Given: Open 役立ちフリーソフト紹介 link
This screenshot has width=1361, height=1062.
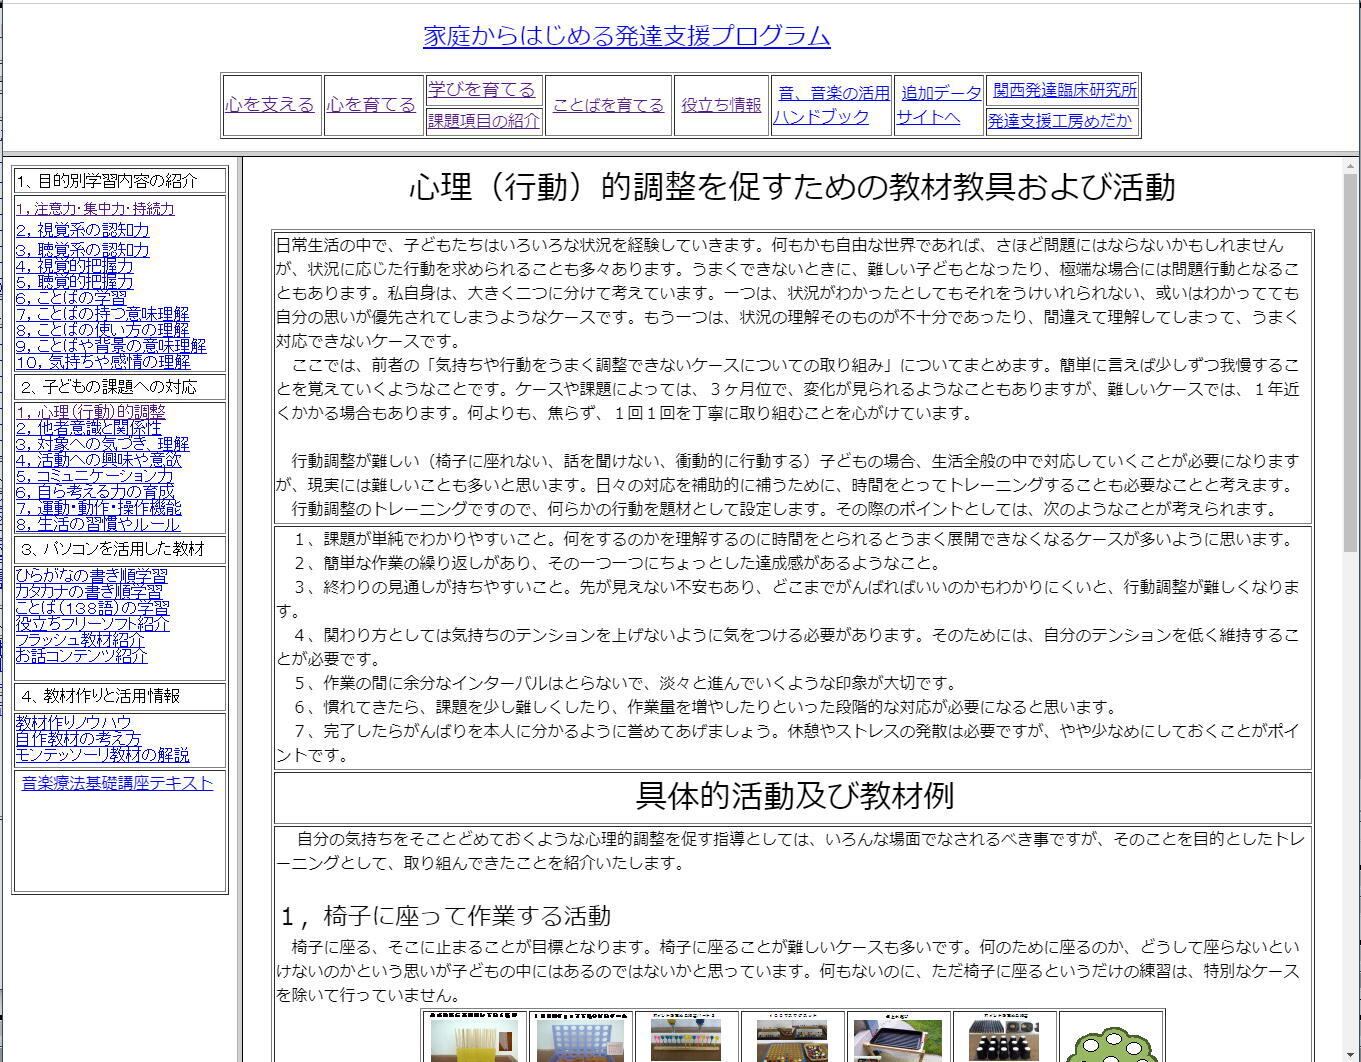Looking at the screenshot, I should click(92, 624).
